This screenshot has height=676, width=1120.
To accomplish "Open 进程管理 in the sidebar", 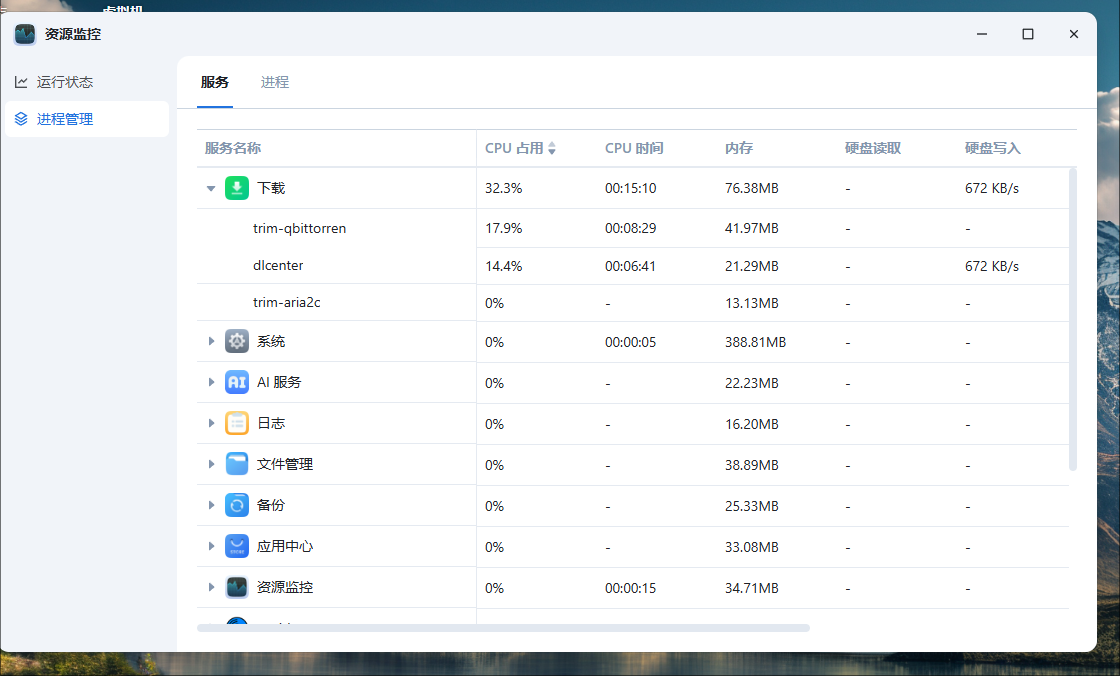I will tap(86, 119).
